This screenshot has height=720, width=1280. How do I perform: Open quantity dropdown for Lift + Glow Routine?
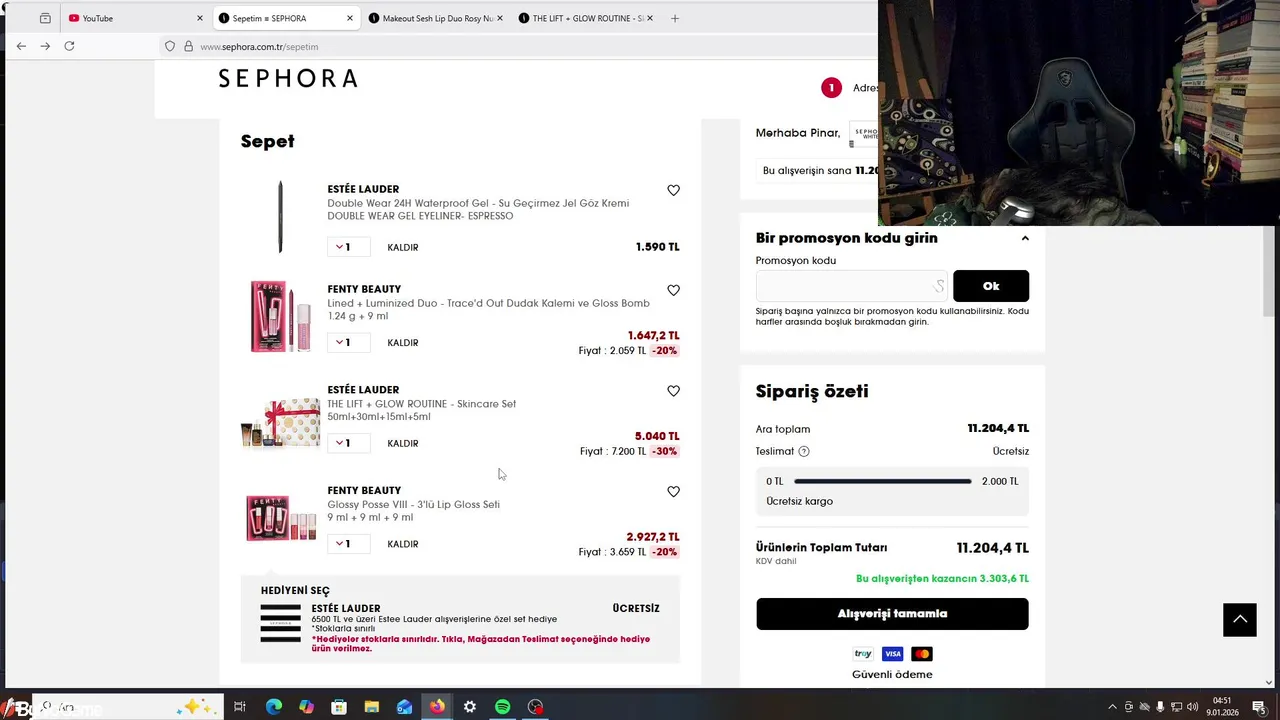click(x=349, y=443)
